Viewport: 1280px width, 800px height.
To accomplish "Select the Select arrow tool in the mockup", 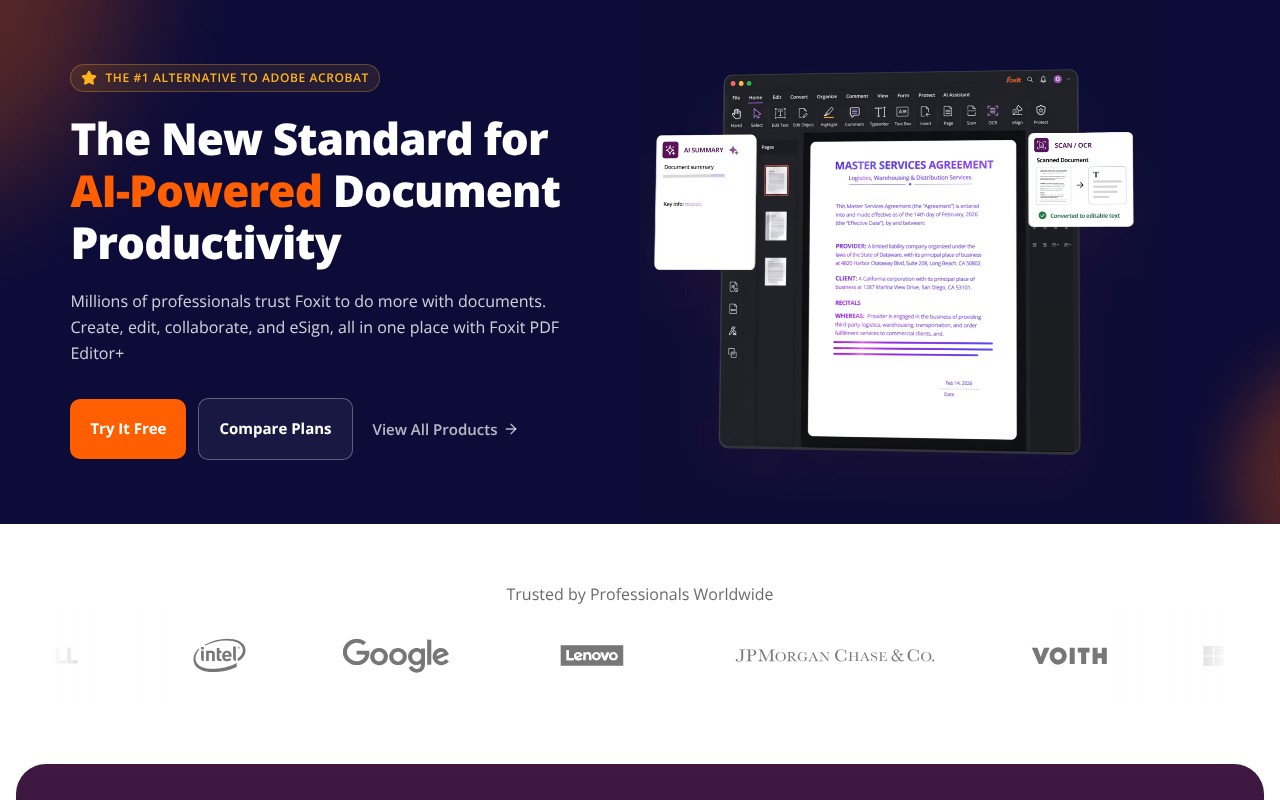I will tap(757, 112).
